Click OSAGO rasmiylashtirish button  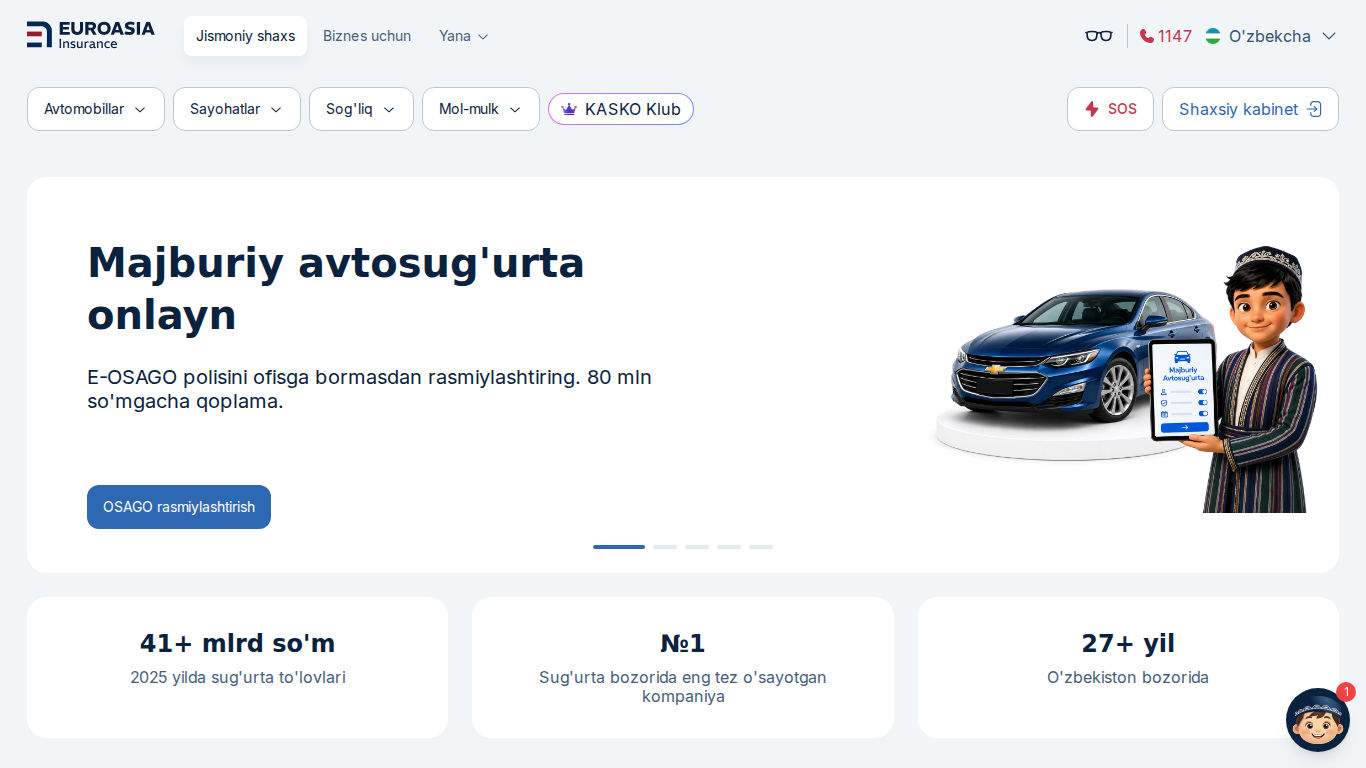pos(179,507)
